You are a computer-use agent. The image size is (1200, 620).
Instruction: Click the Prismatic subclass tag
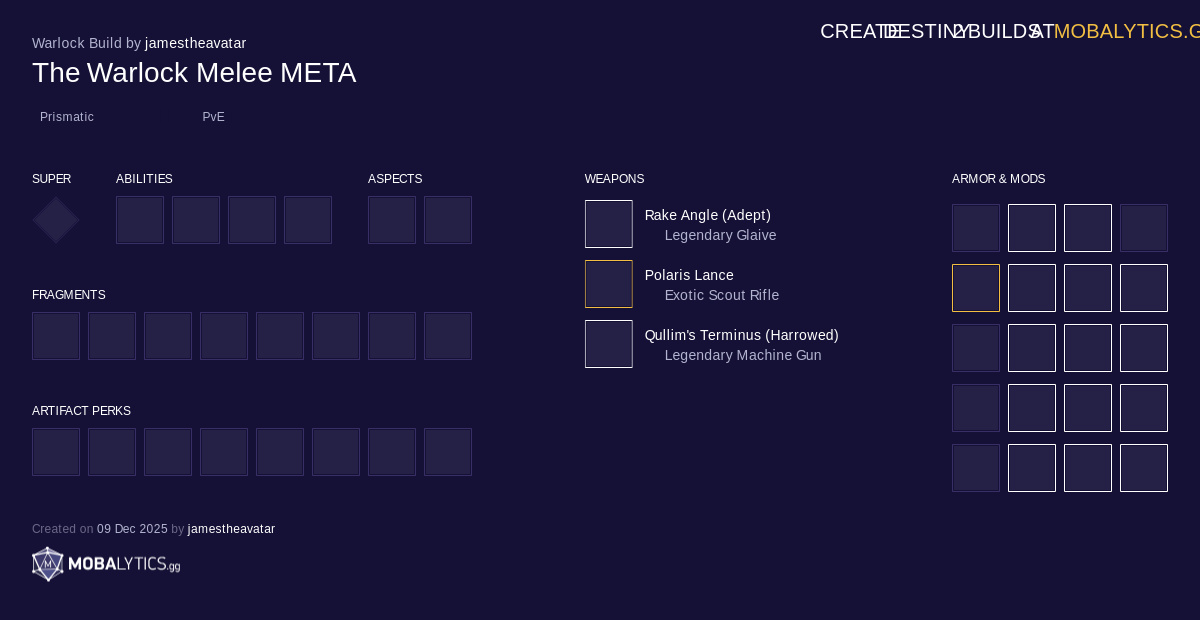pos(67,117)
